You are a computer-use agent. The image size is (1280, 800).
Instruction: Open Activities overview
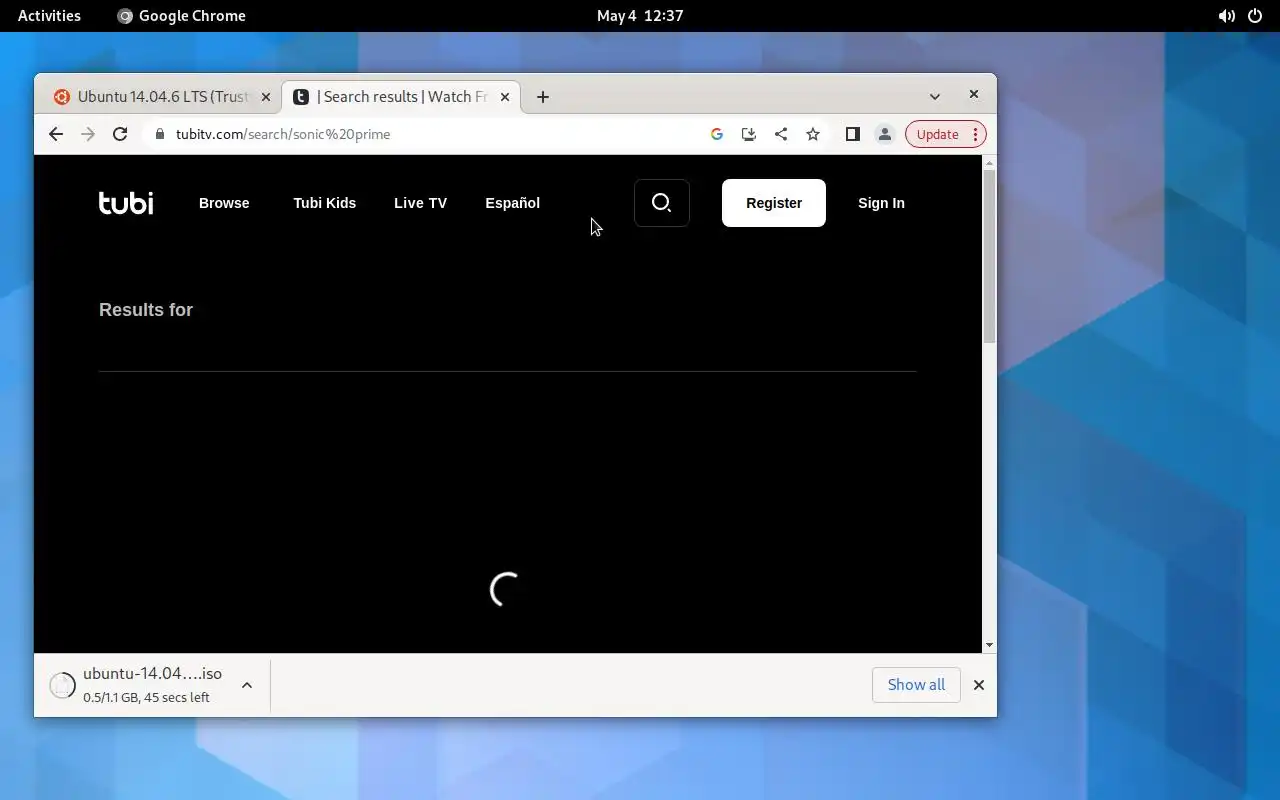[49, 16]
